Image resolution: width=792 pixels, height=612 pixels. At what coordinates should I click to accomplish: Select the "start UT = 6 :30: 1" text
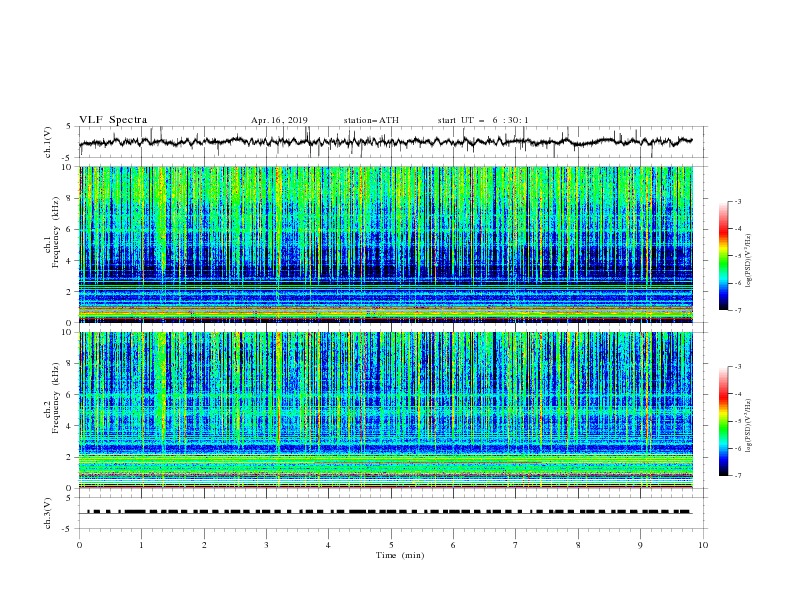pyautogui.click(x=483, y=120)
